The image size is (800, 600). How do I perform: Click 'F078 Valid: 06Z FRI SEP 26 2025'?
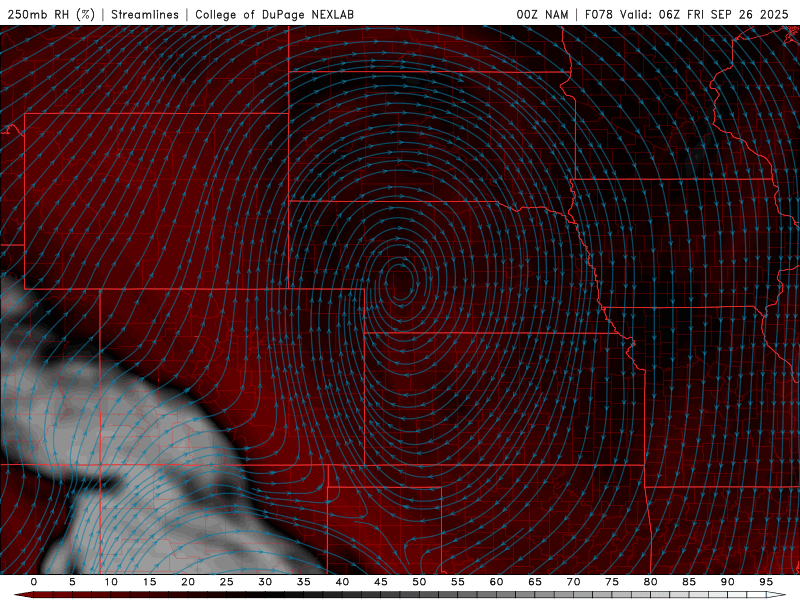(687, 14)
